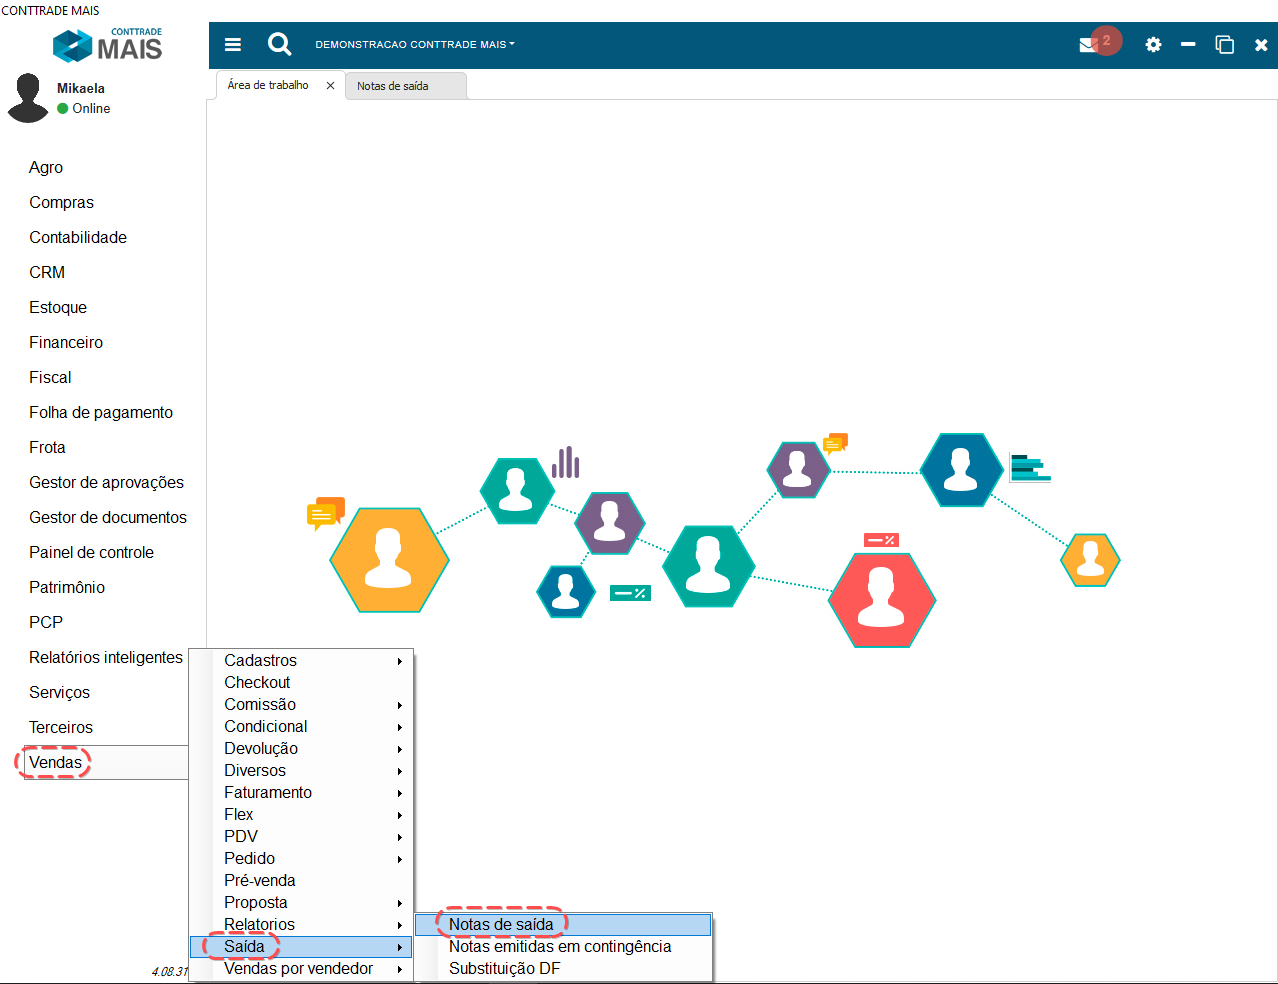Open the settings gear icon

click(1153, 45)
